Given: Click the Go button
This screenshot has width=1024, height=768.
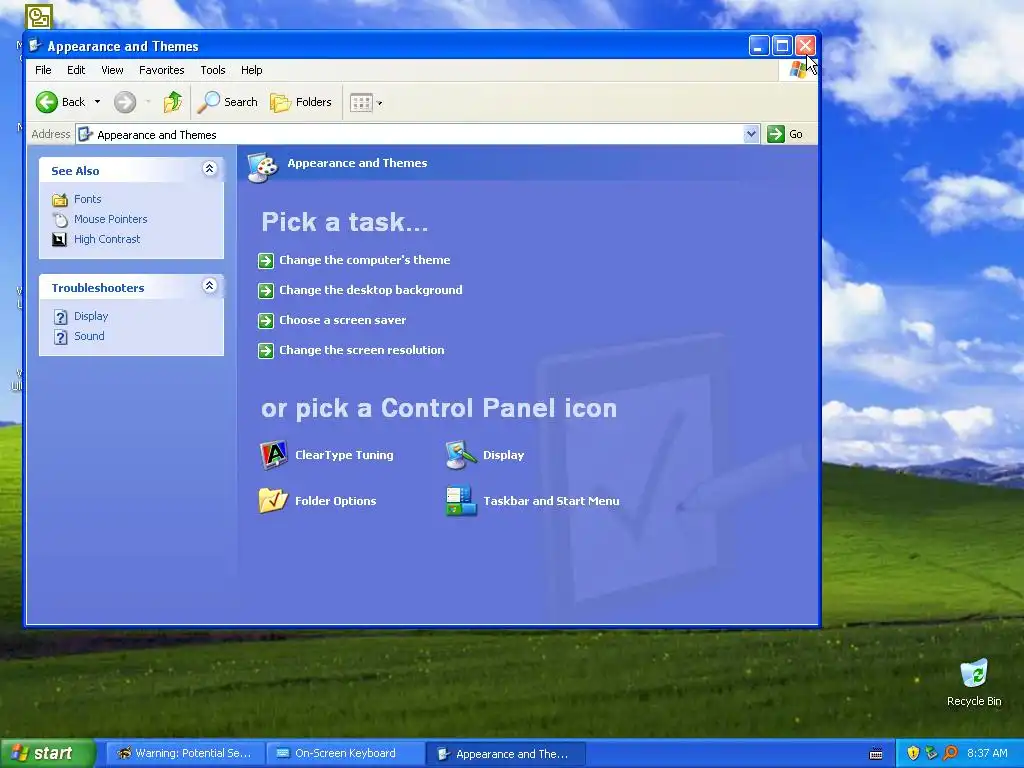Looking at the screenshot, I should coord(785,134).
